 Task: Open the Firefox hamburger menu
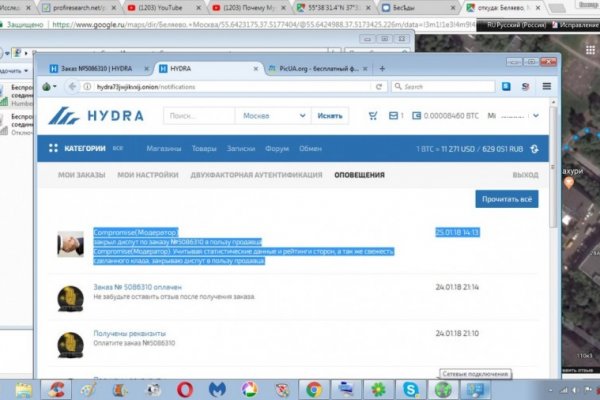click(547, 87)
